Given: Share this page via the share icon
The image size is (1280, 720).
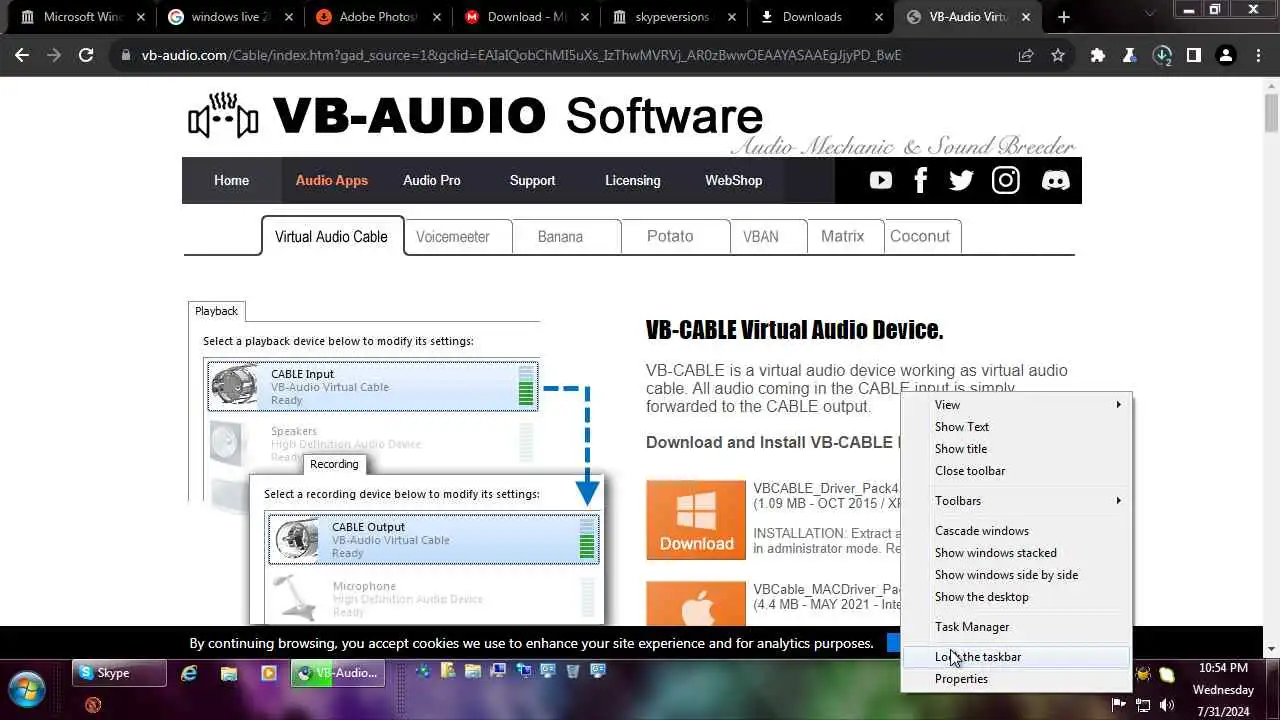Looking at the screenshot, I should tap(1026, 56).
